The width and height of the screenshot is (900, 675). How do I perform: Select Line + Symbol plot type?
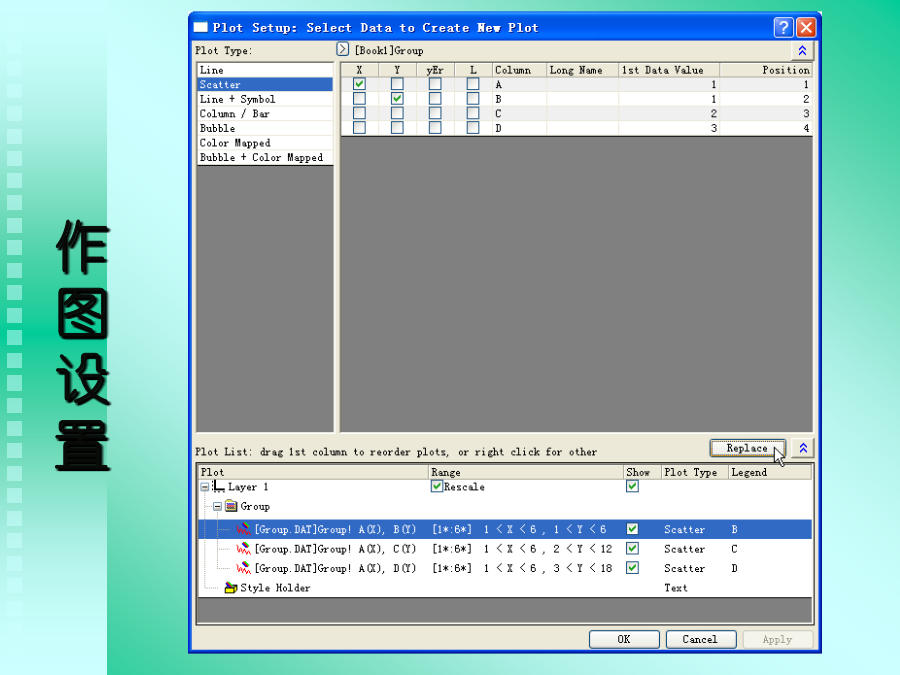(237, 99)
